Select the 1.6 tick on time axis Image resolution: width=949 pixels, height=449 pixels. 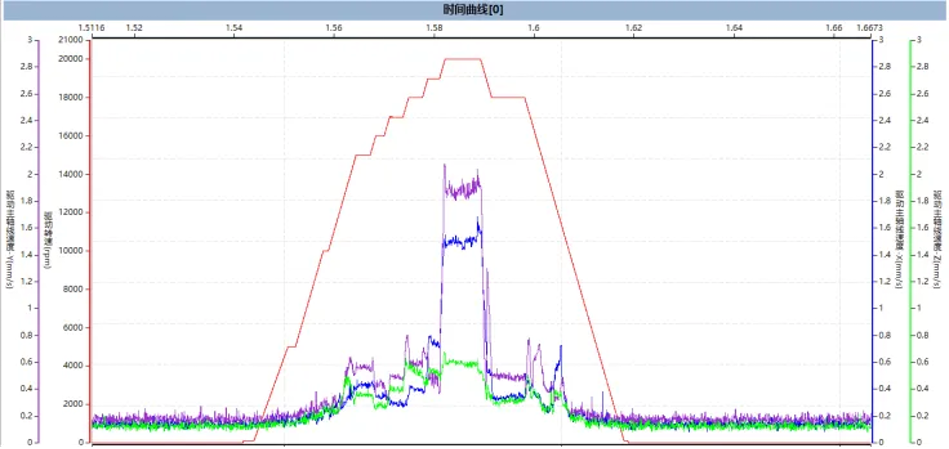click(x=534, y=29)
